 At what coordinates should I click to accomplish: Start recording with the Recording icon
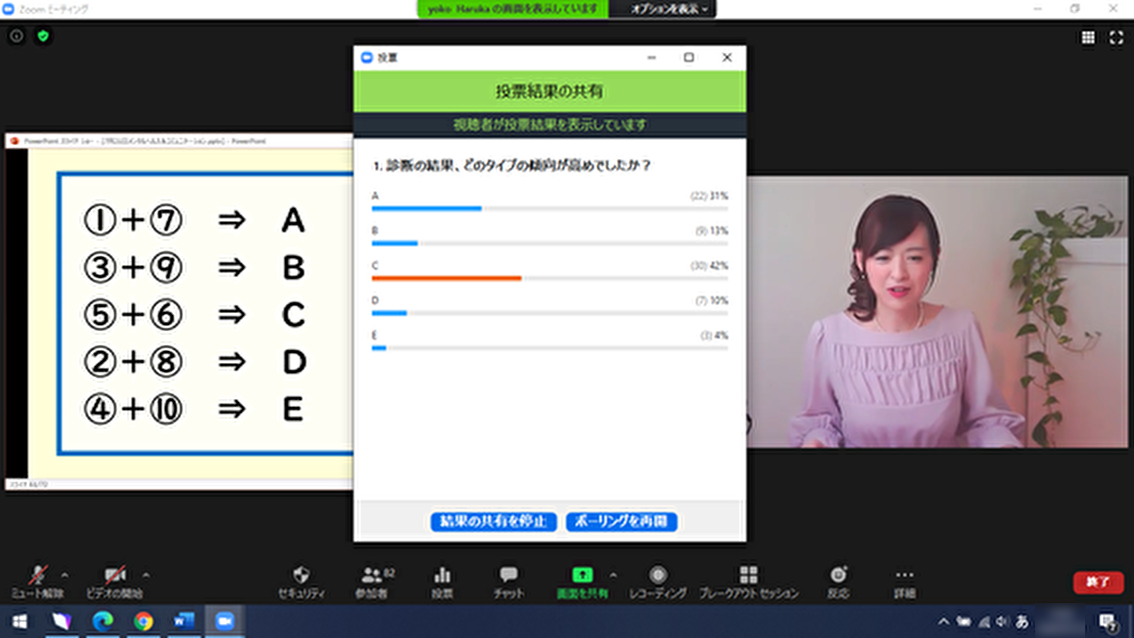coord(658,576)
